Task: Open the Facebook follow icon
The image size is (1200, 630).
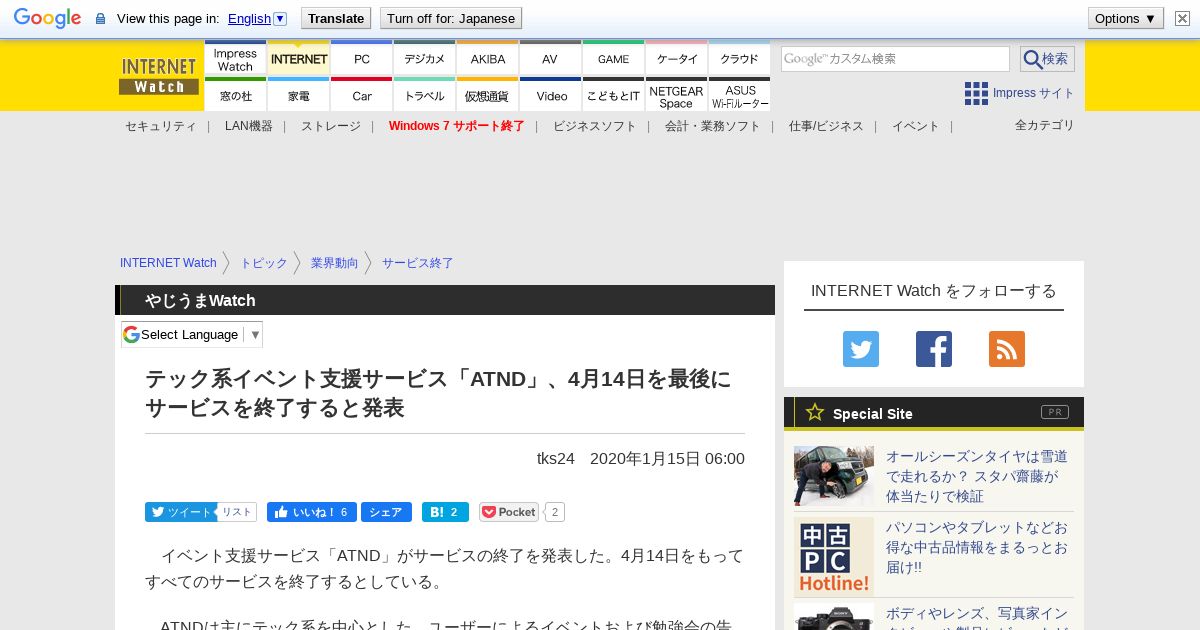Action: [x=934, y=349]
